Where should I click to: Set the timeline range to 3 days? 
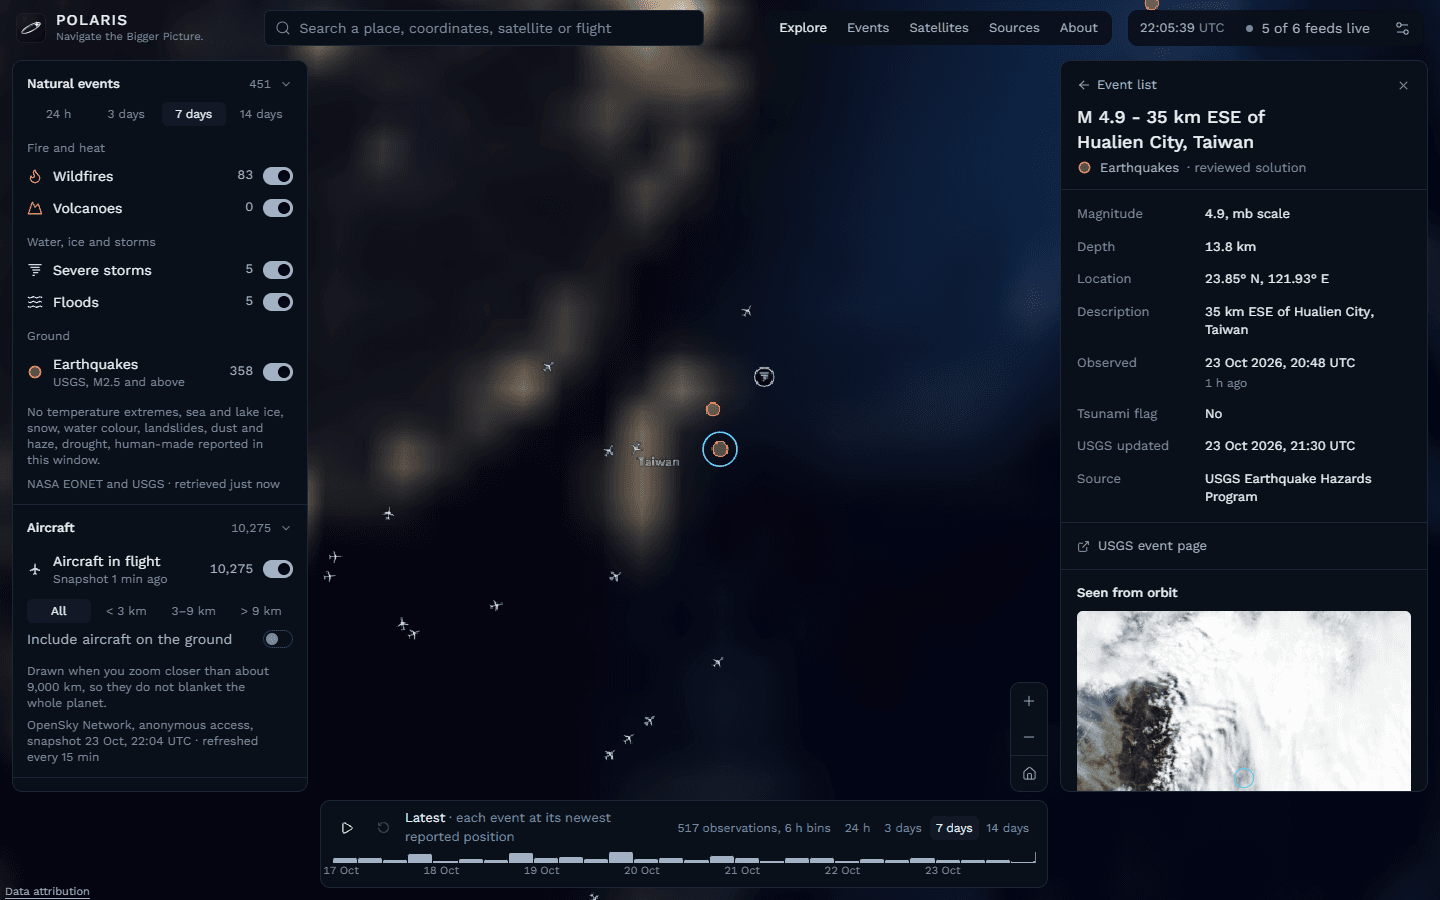[903, 828]
